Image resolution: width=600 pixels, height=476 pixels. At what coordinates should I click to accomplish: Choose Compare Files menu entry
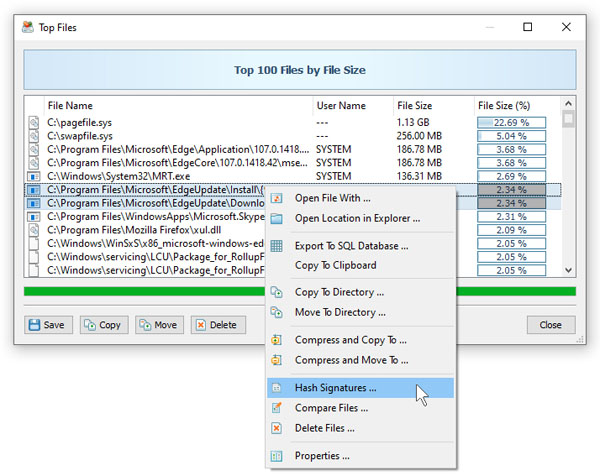click(360, 408)
